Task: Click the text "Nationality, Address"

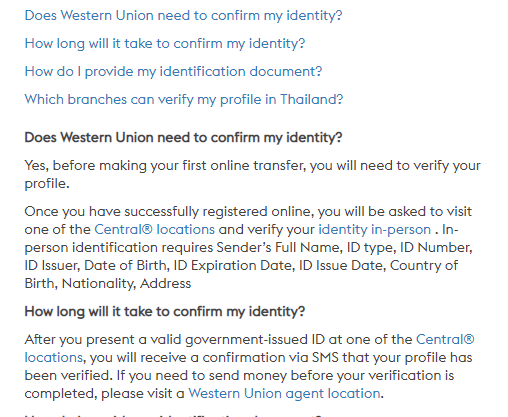Action: pyautogui.click(x=127, y=284)
